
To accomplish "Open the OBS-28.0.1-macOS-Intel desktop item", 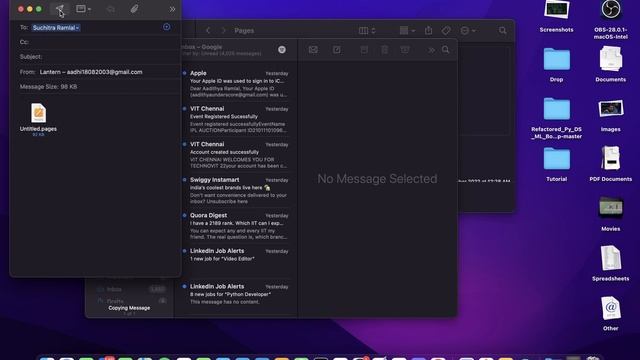I will [x=611, y=20].
